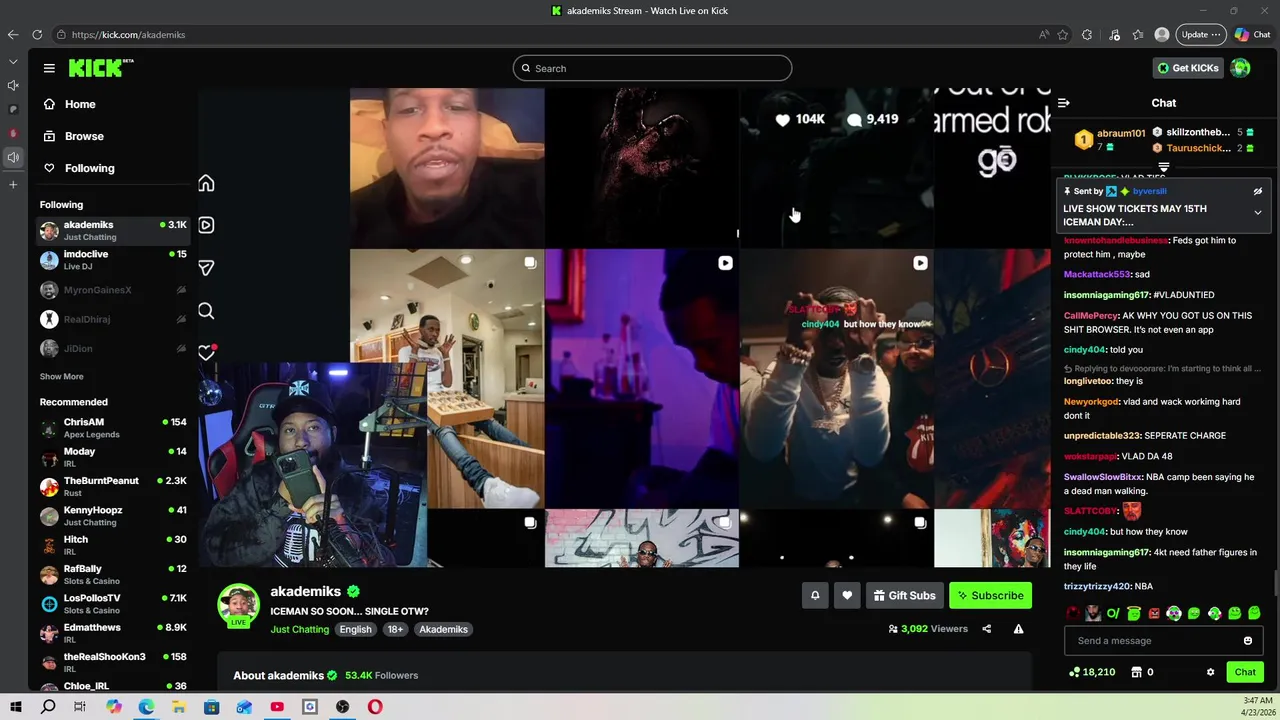Open recommended LosPollosTV channel
This screenshot has height=720, width=1280.
click(x=113, y=604)
